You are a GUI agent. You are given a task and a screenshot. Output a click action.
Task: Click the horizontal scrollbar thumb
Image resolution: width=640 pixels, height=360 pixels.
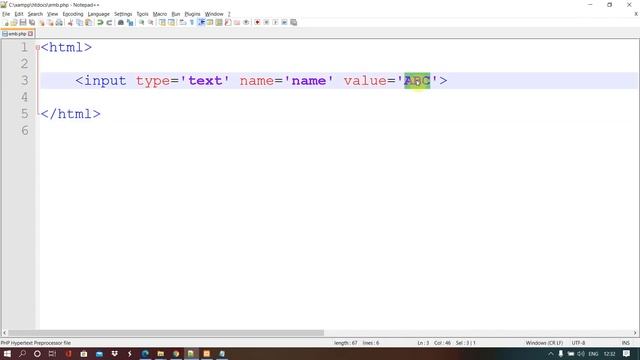pyautogui.click(x=166, y=333)
